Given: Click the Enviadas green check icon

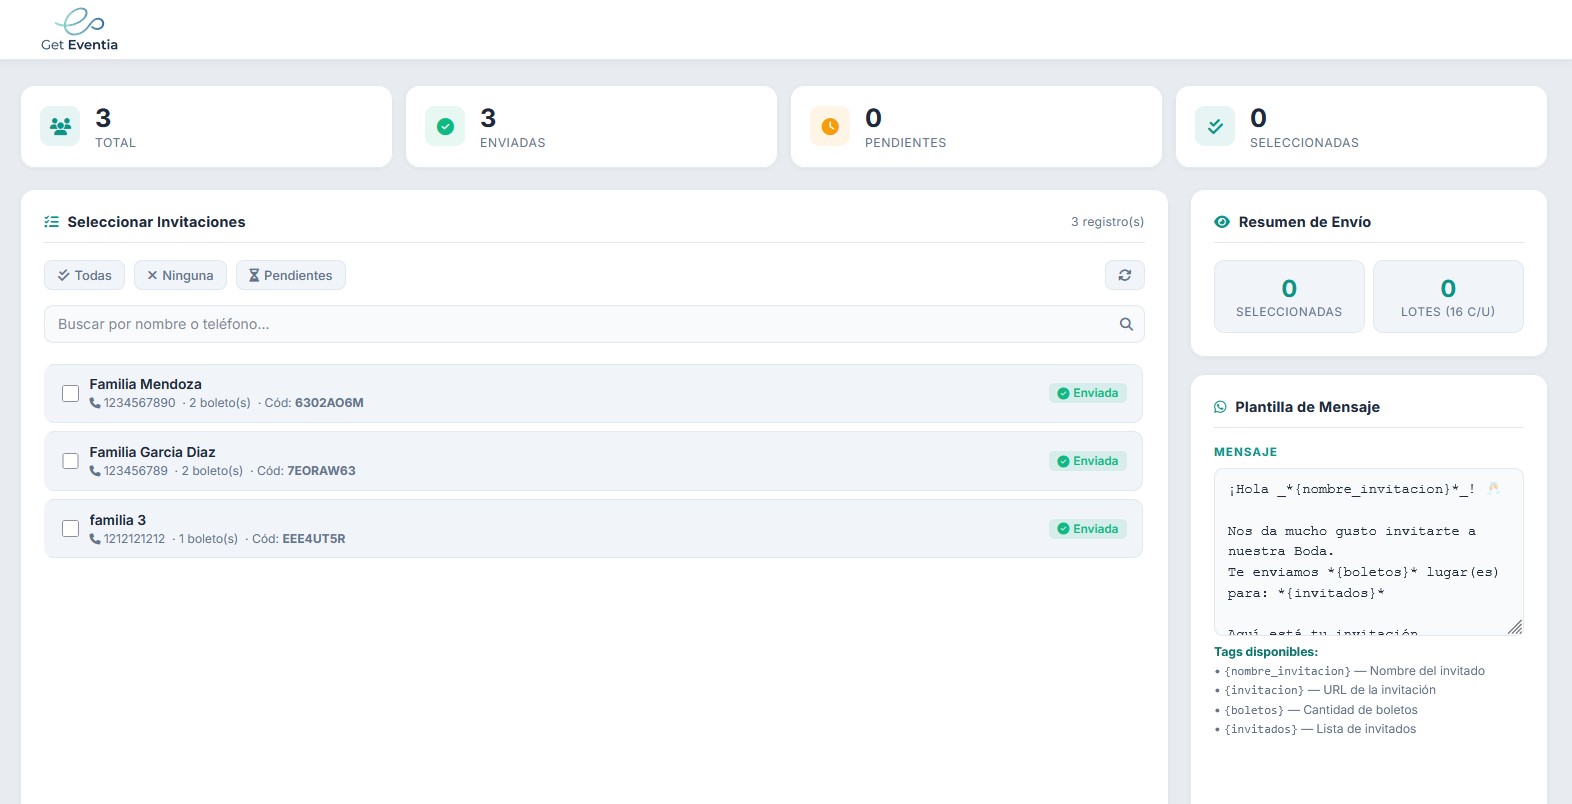Looking at the screenshot, I should point(445,127).
